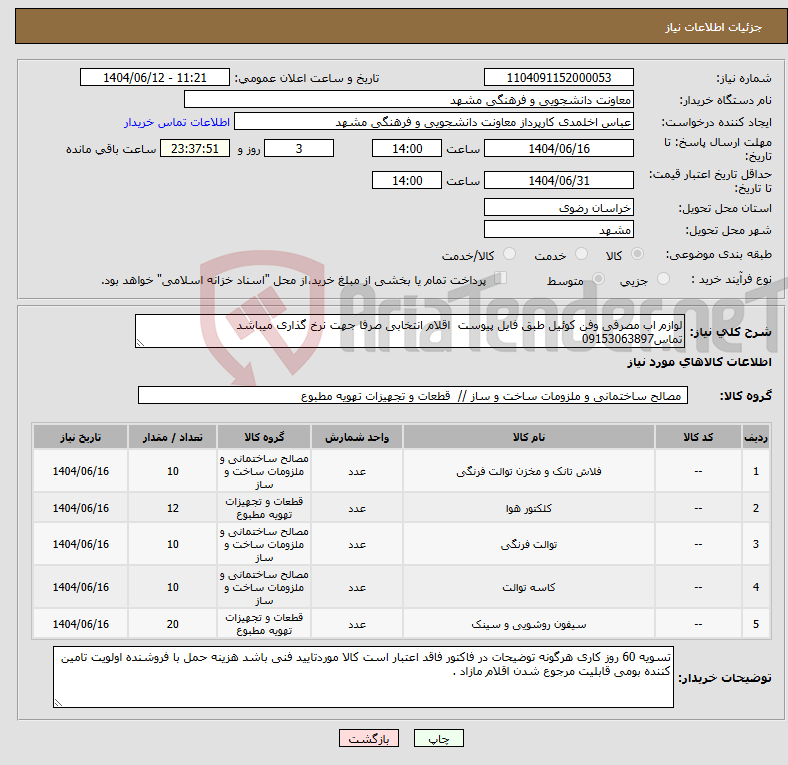Click the unit عدد in the توالت فرنگی row
The image size is (788, 765).
coord(357,544)
